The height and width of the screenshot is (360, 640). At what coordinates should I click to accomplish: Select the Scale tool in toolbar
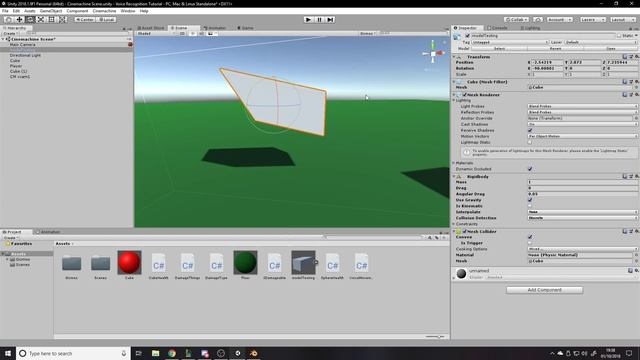click(x=41, y=19)
